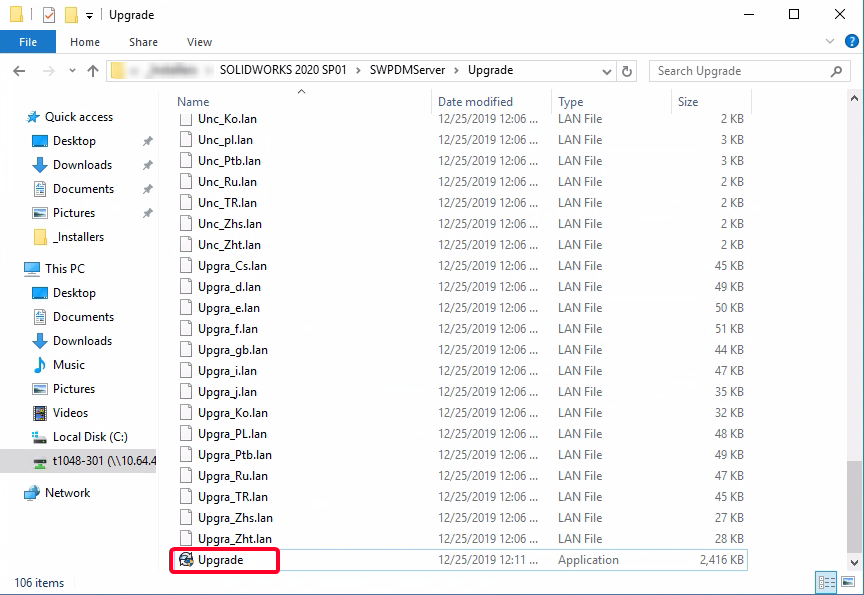Select file Upgra_d.lan
This screenshot has height=595, width=864.
click(x=229, y=287)
